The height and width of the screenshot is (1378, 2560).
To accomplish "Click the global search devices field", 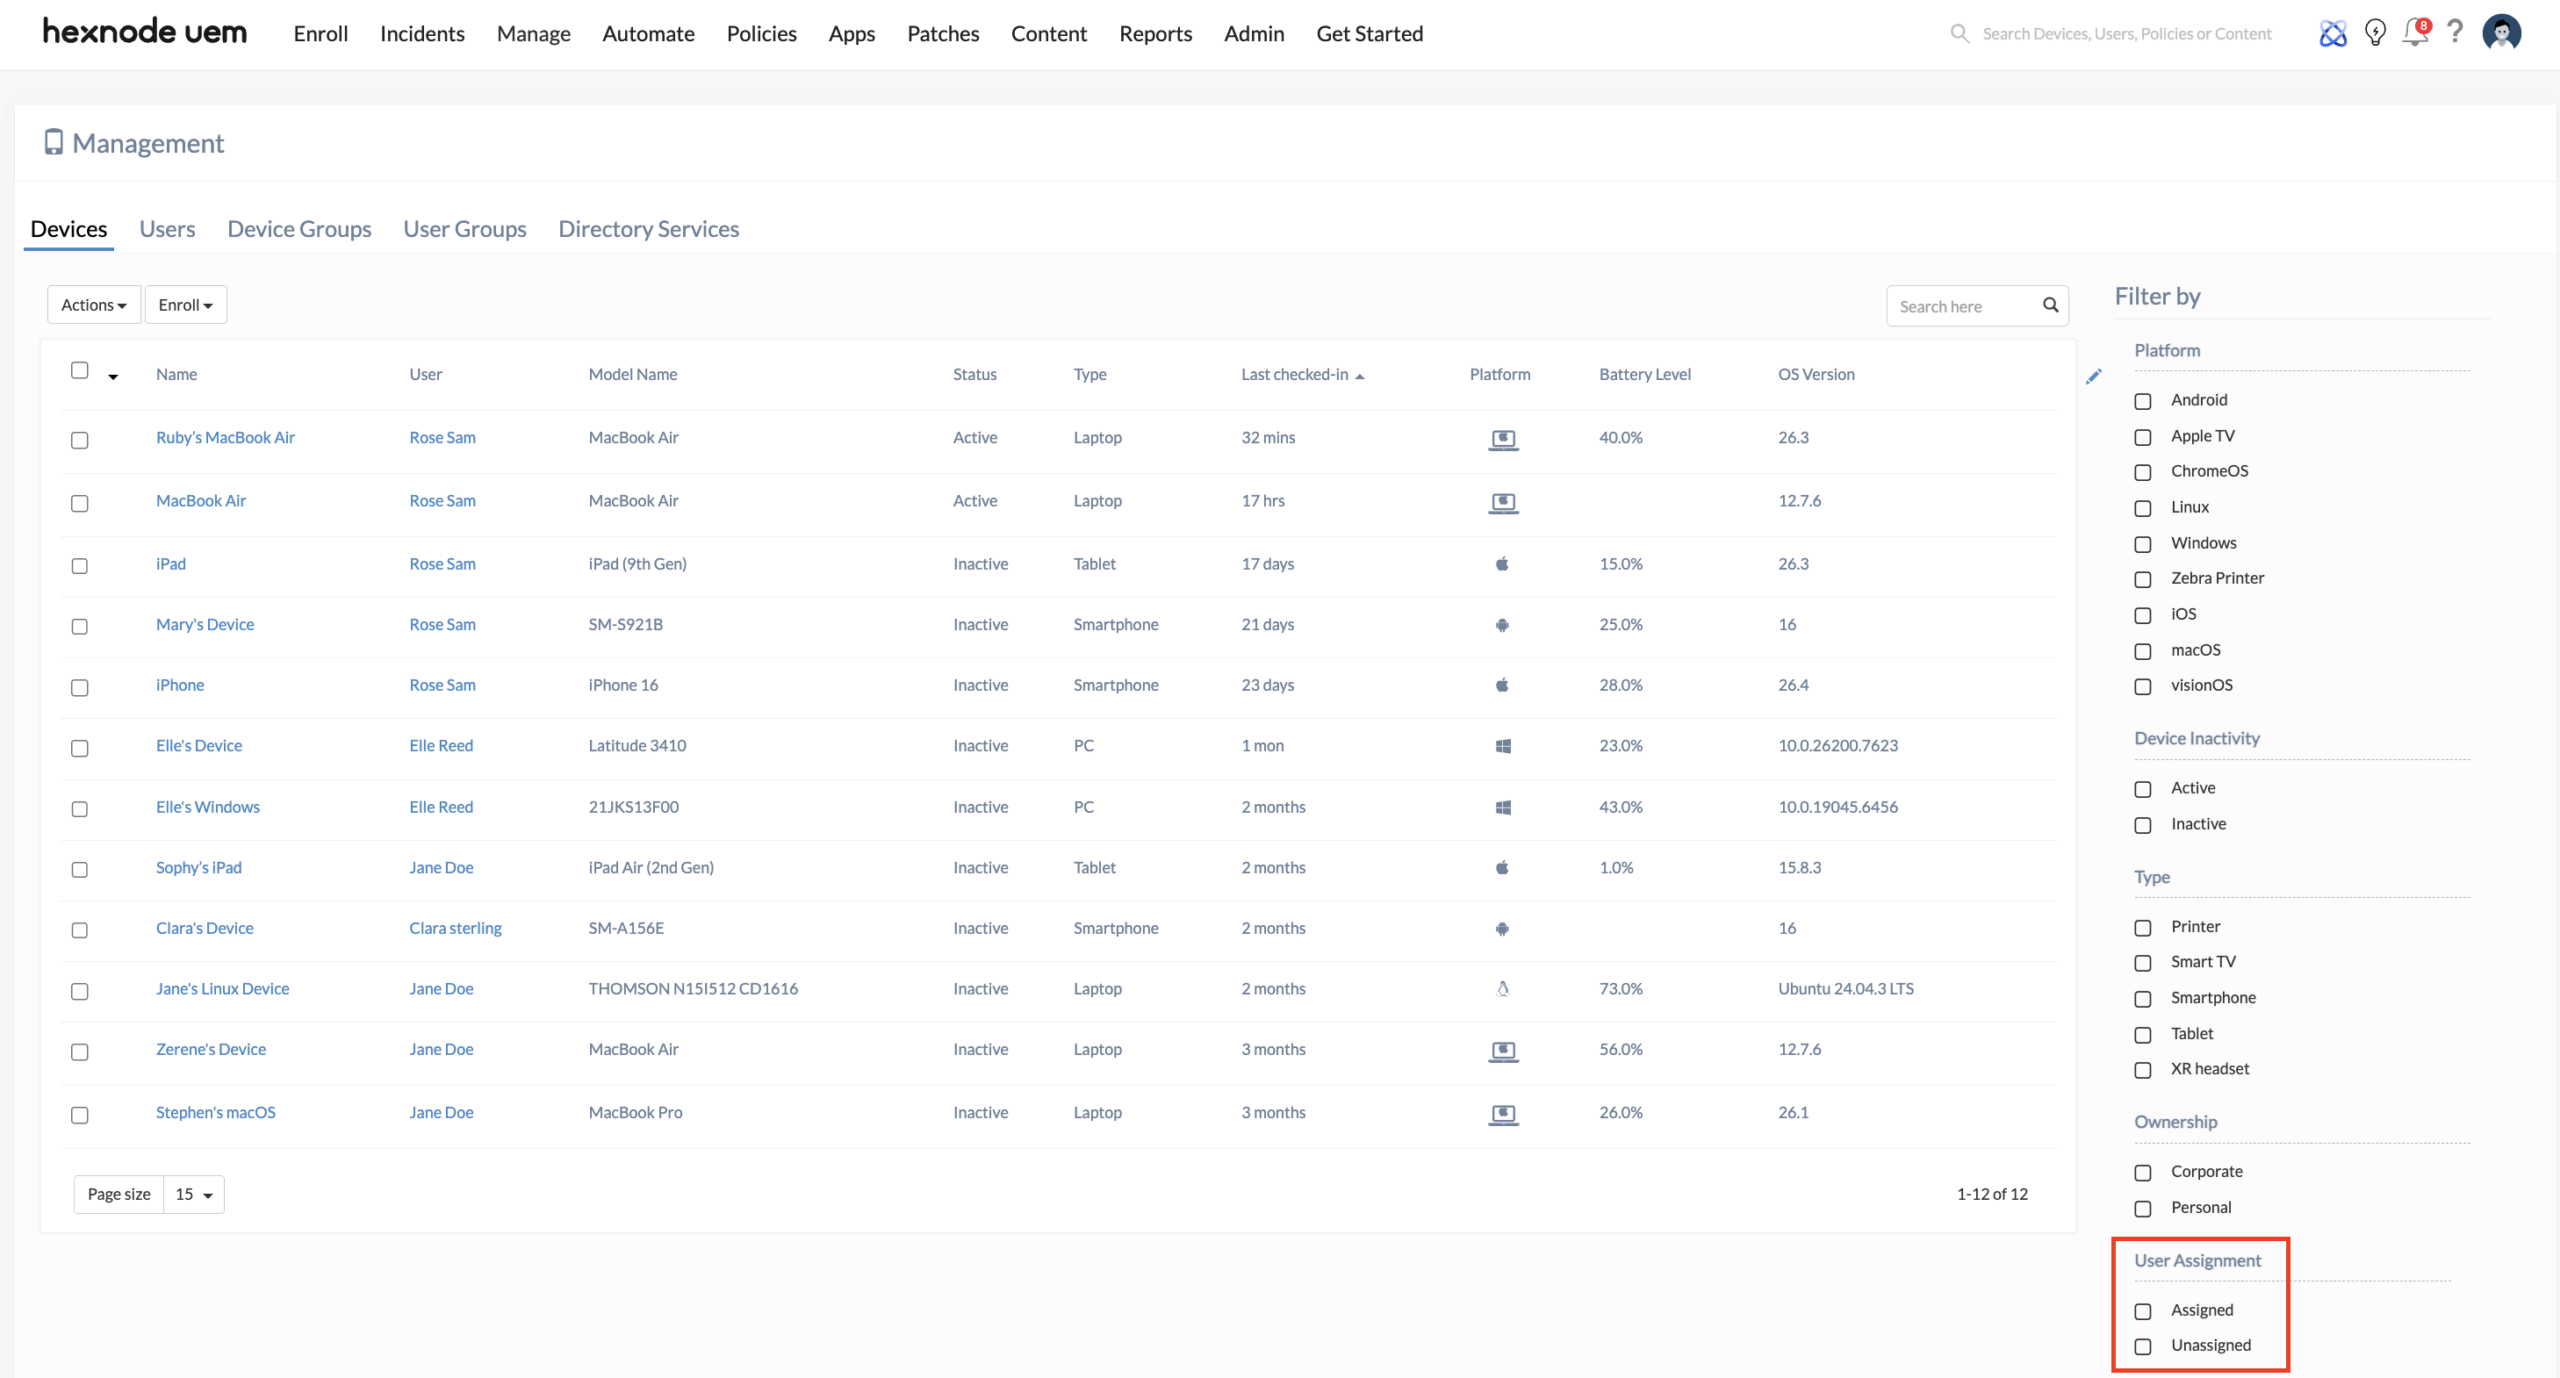I will pyautogui.click(x=2126, y=34).
